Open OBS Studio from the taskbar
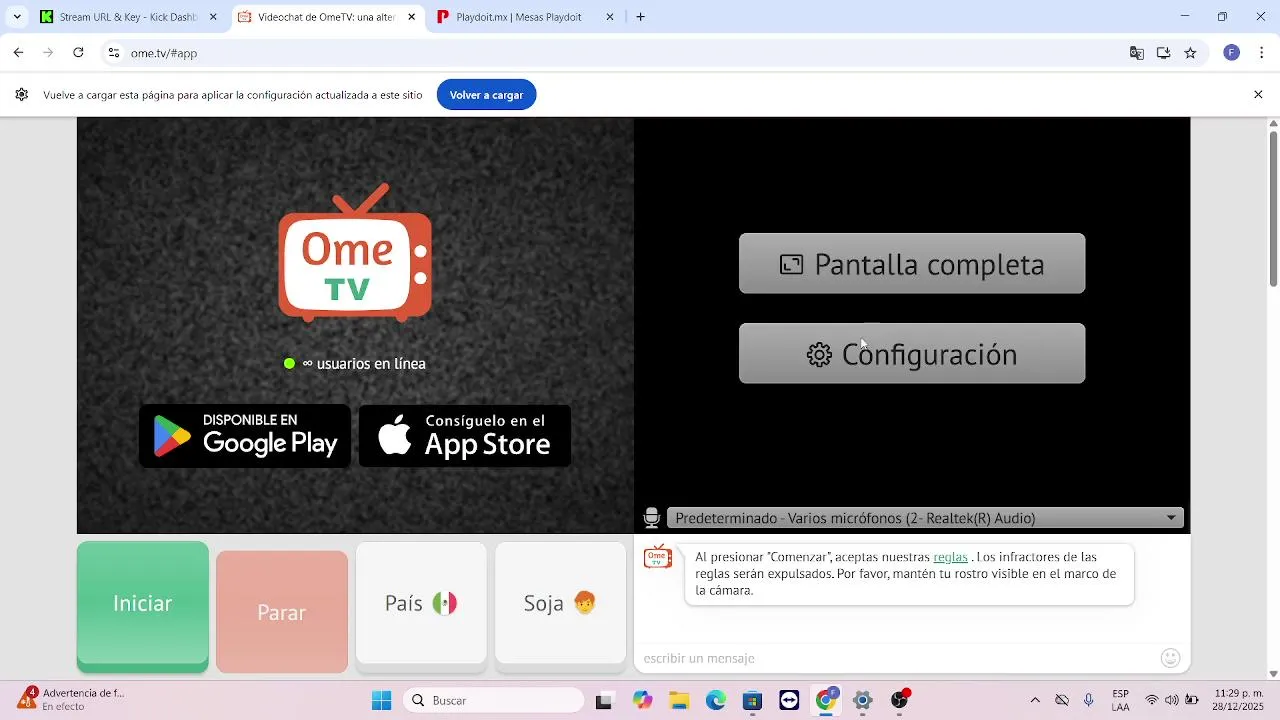 click(900, 701)
